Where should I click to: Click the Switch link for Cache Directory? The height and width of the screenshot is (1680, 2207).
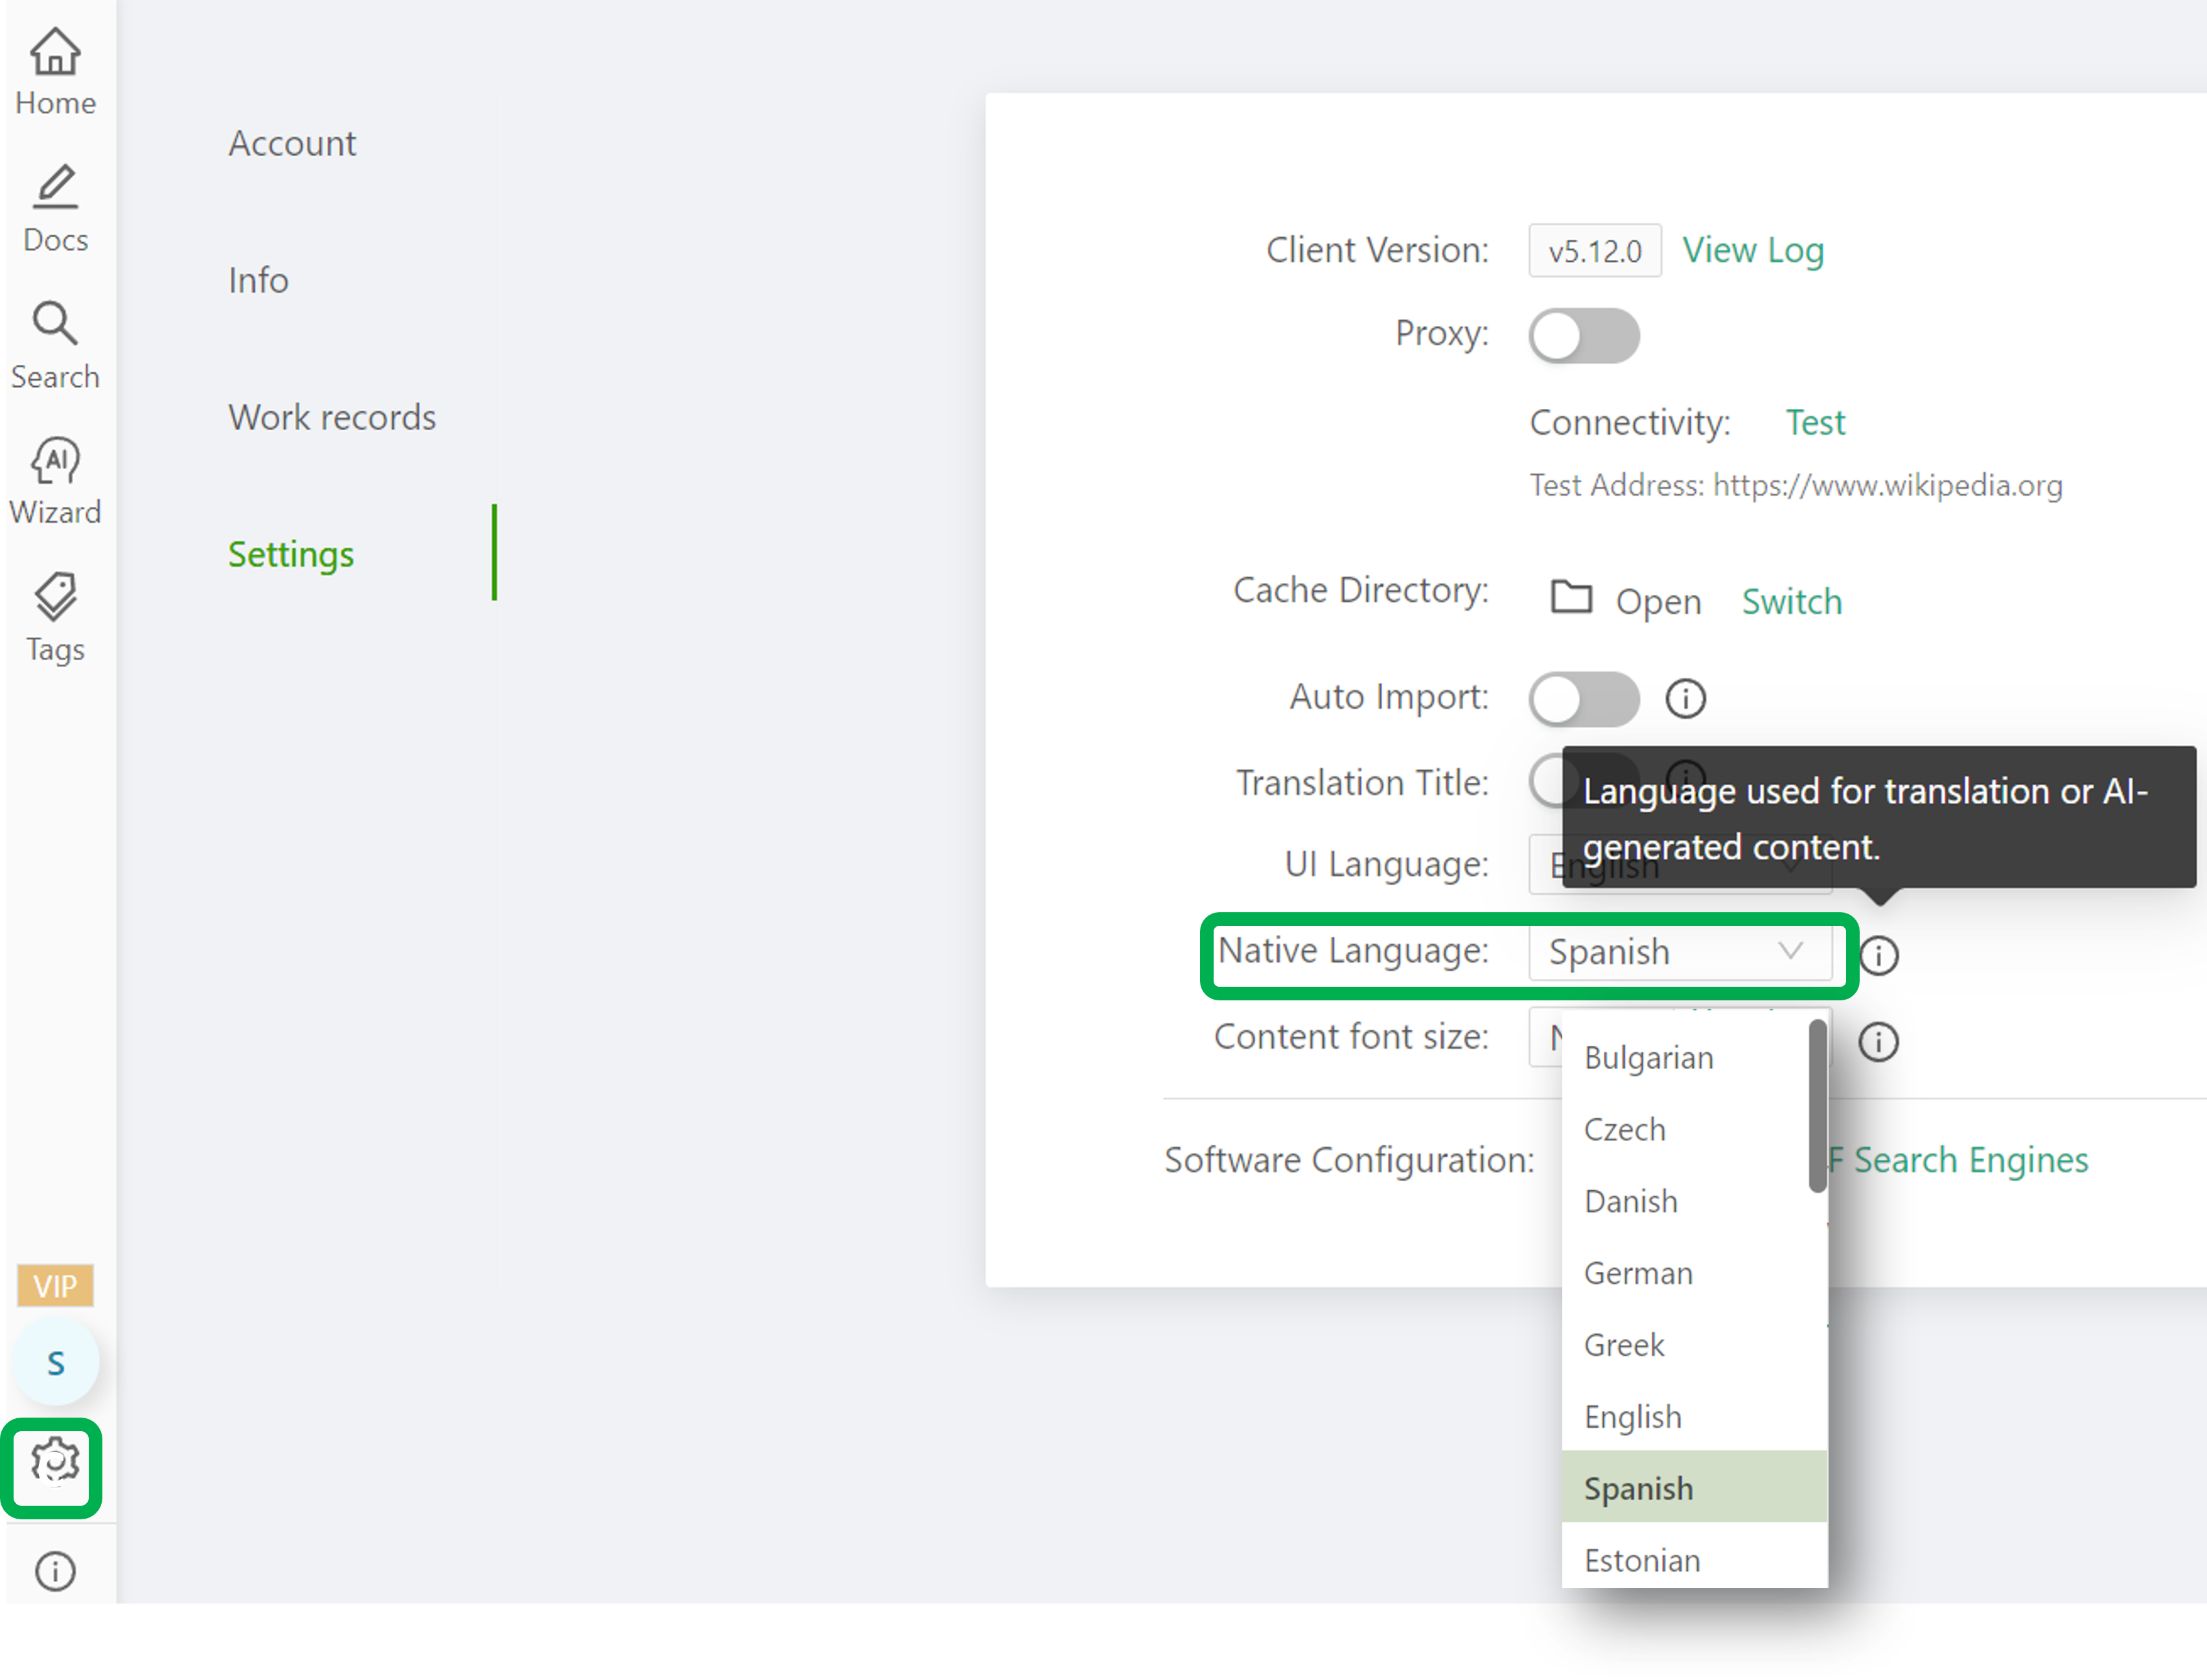[x=1792, y=602]
